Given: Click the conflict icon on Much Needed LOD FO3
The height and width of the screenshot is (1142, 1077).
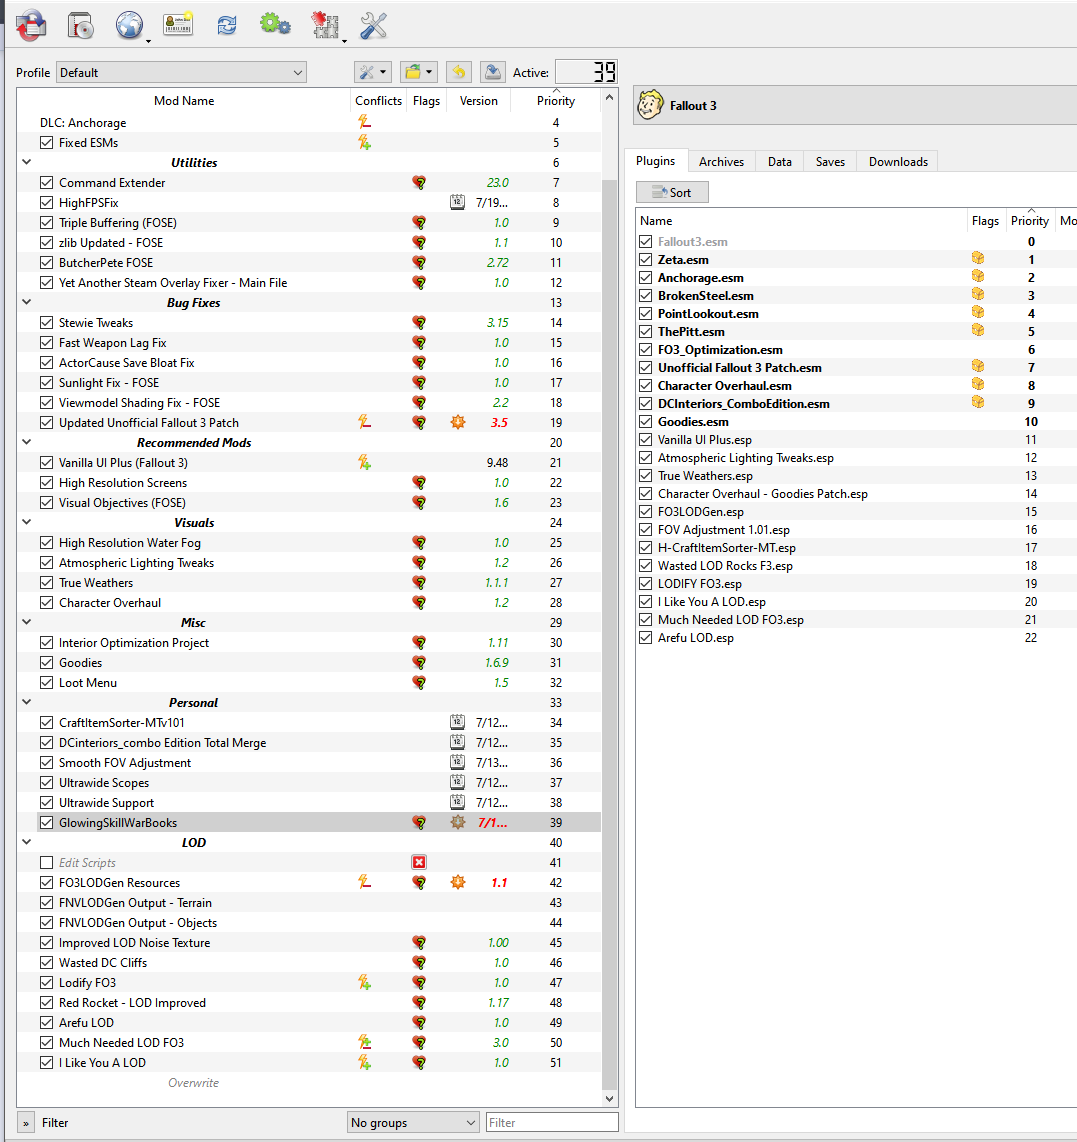Looking at the screenshot, I should coord(364,1042).
